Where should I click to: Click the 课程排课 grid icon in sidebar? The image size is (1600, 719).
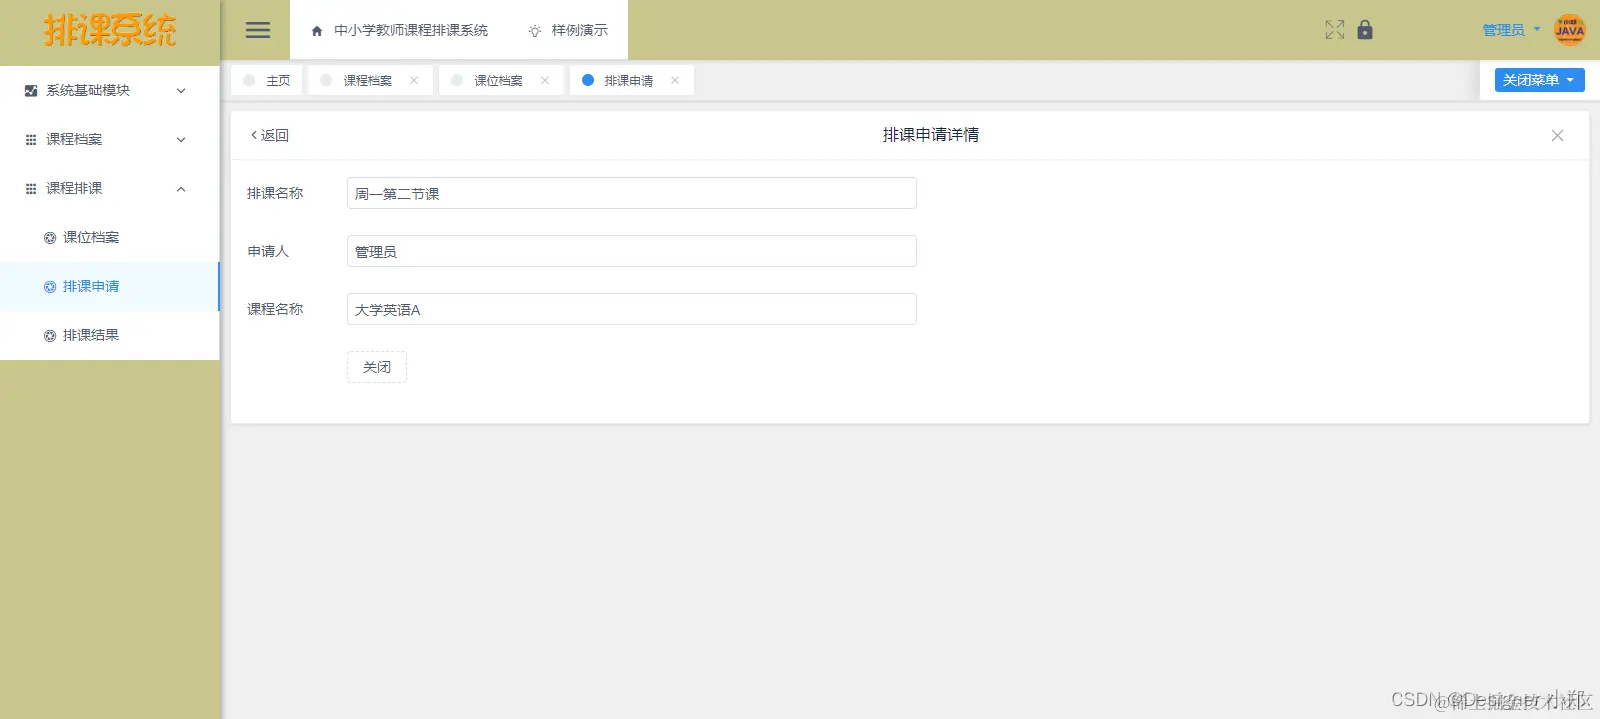coord(31,189)
